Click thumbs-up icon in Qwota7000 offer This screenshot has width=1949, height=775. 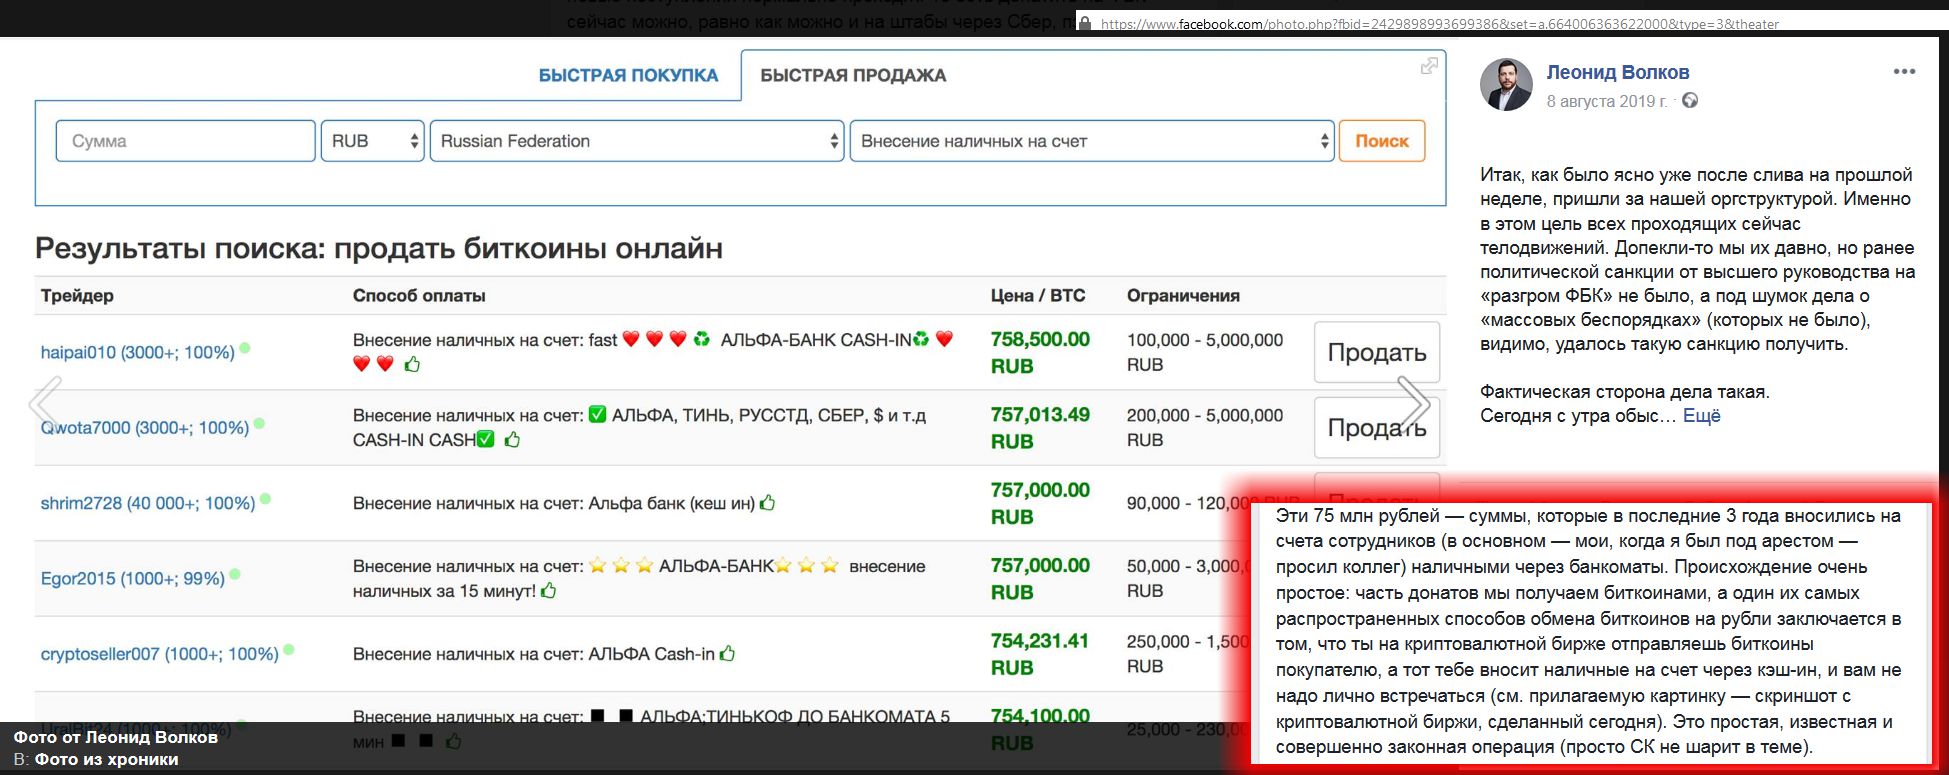coord(512,439)
